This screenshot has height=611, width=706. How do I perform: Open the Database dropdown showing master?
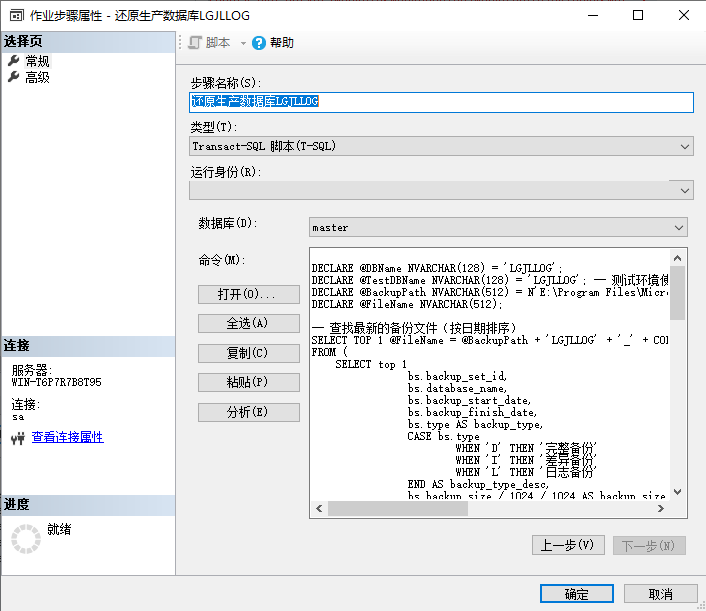(x=498, y=227)
